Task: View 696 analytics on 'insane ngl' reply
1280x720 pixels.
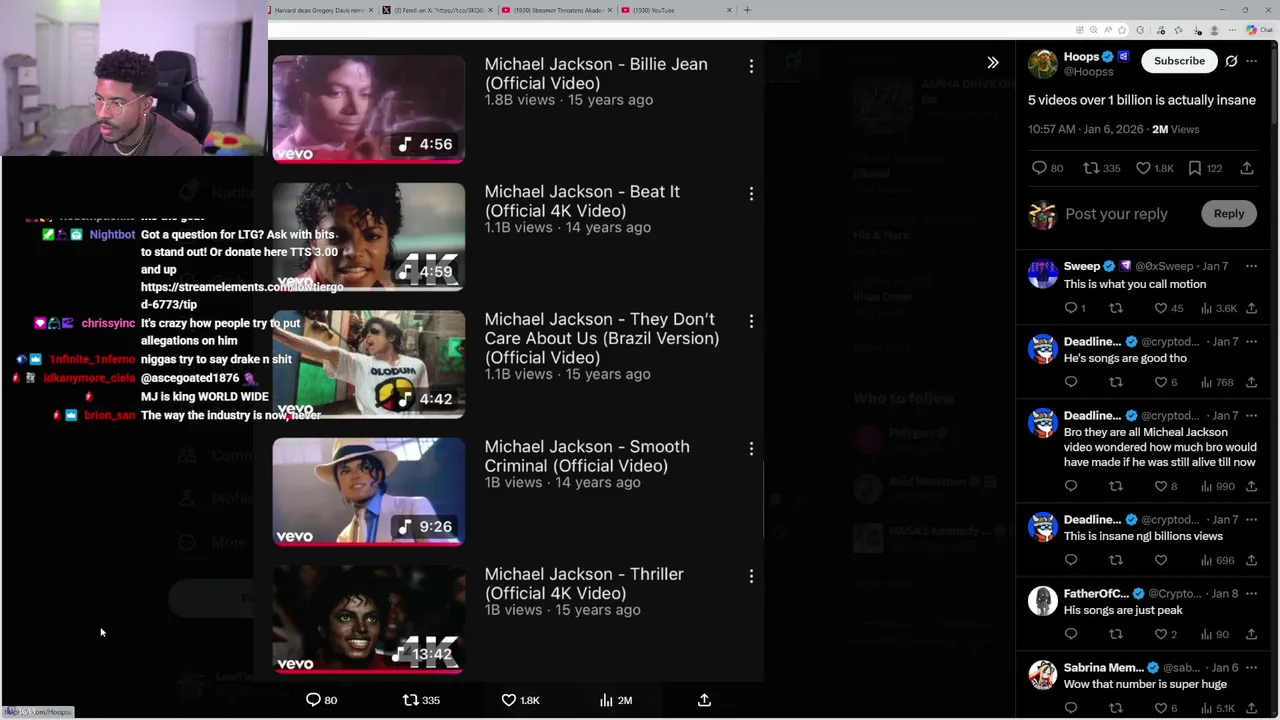Action: 1216,560
